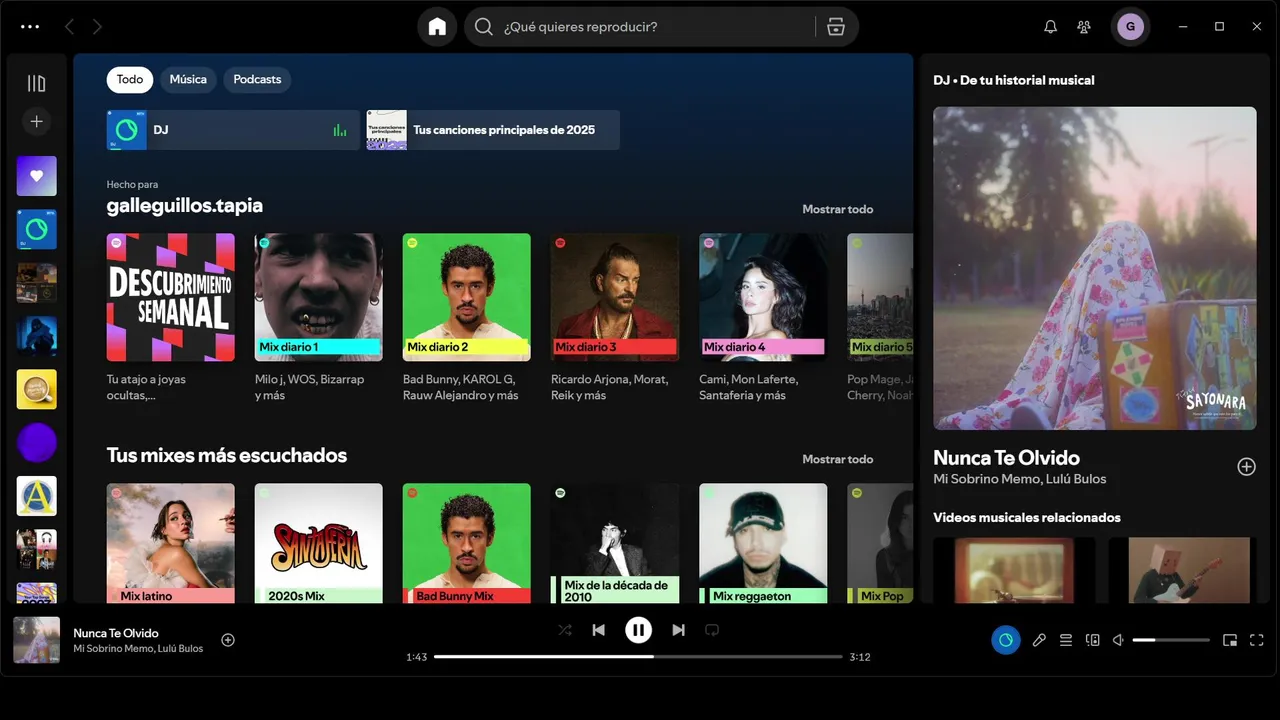Toggle shuffle playback
Image resolution: width=1280 pixels, height=720 pixels.
pos(565,630)
